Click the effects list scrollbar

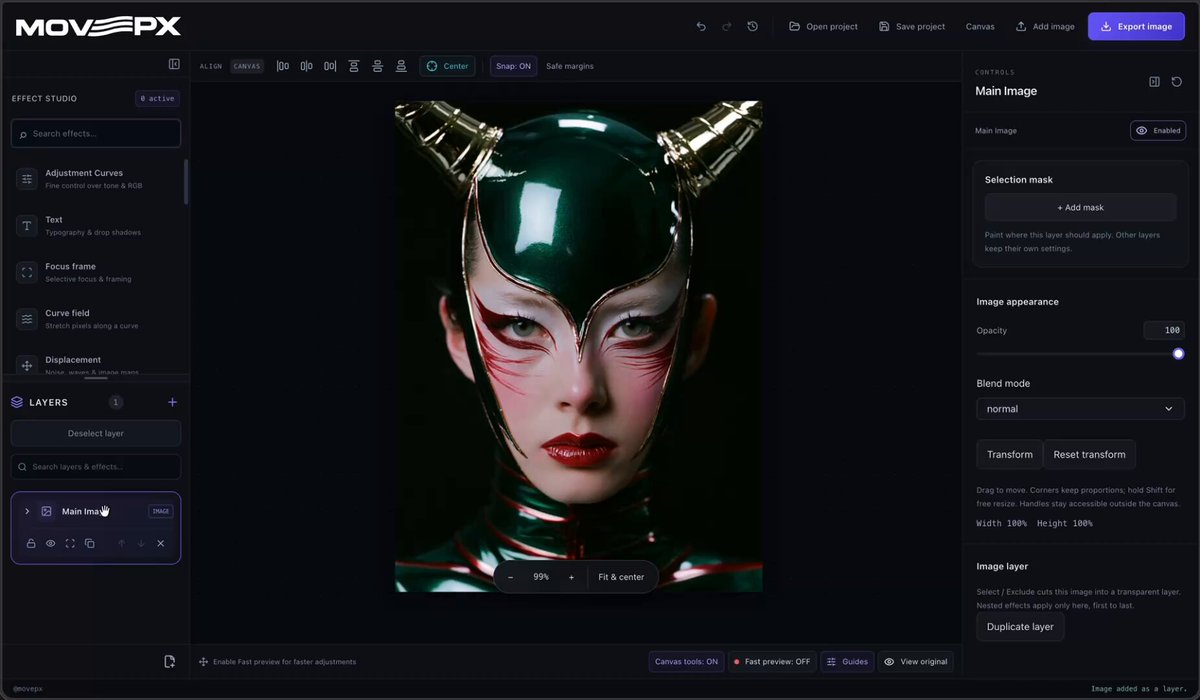(x=185, y=182)
